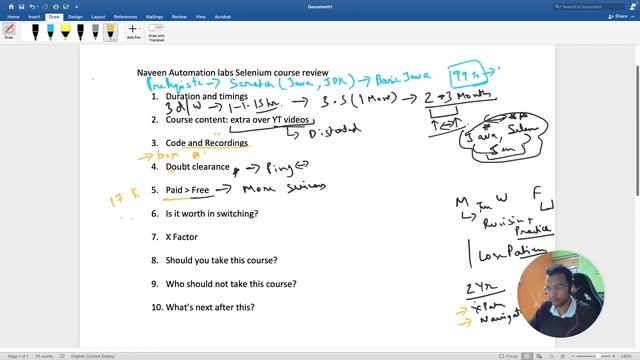Open the Home ribbon tab
Viewport: 640px width, 360px height.
(x=13, y=17)
